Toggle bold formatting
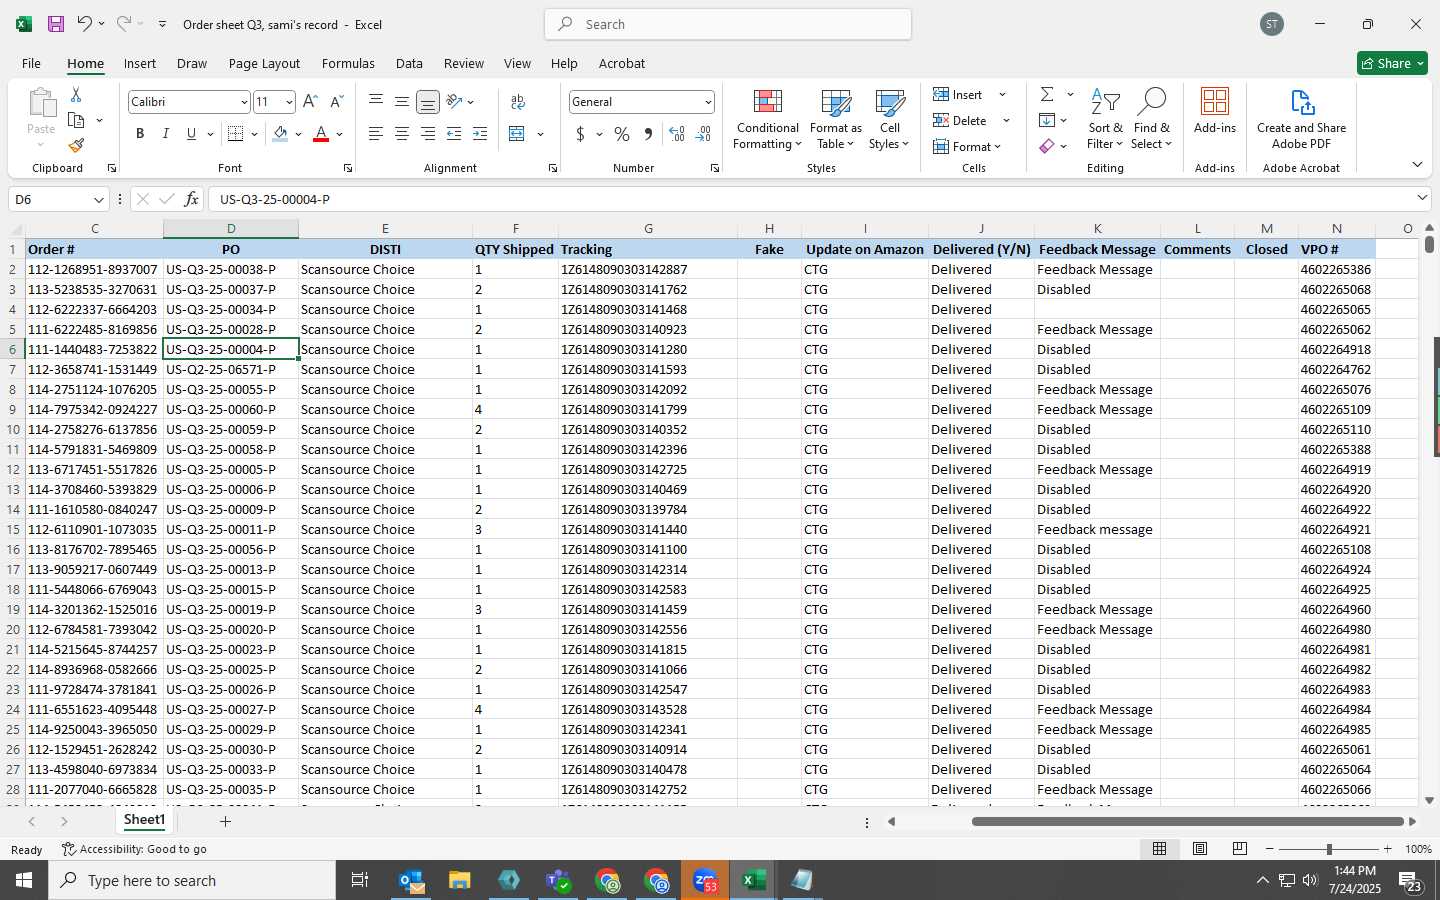Screen dimensions: 1440x900 click(140, 134)
